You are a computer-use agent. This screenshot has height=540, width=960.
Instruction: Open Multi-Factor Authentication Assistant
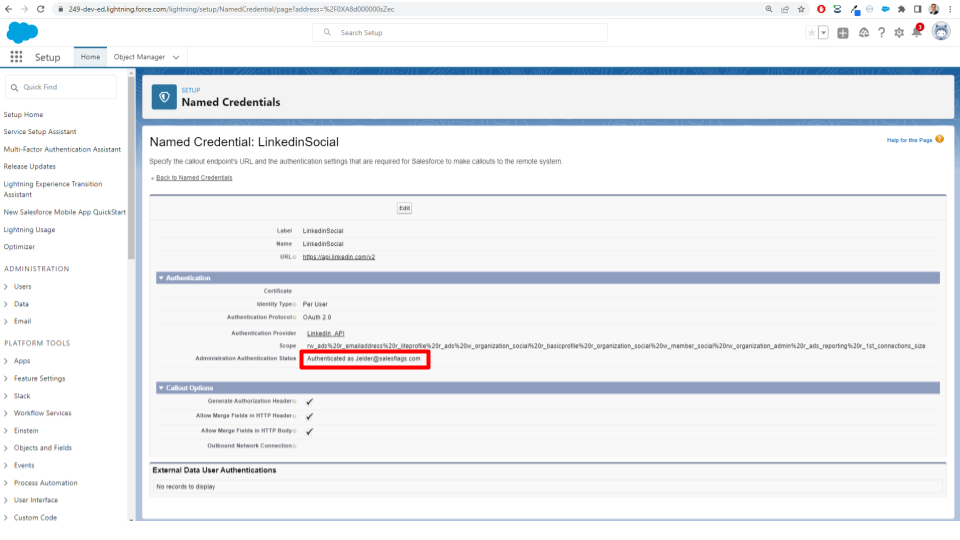(62, 149)
